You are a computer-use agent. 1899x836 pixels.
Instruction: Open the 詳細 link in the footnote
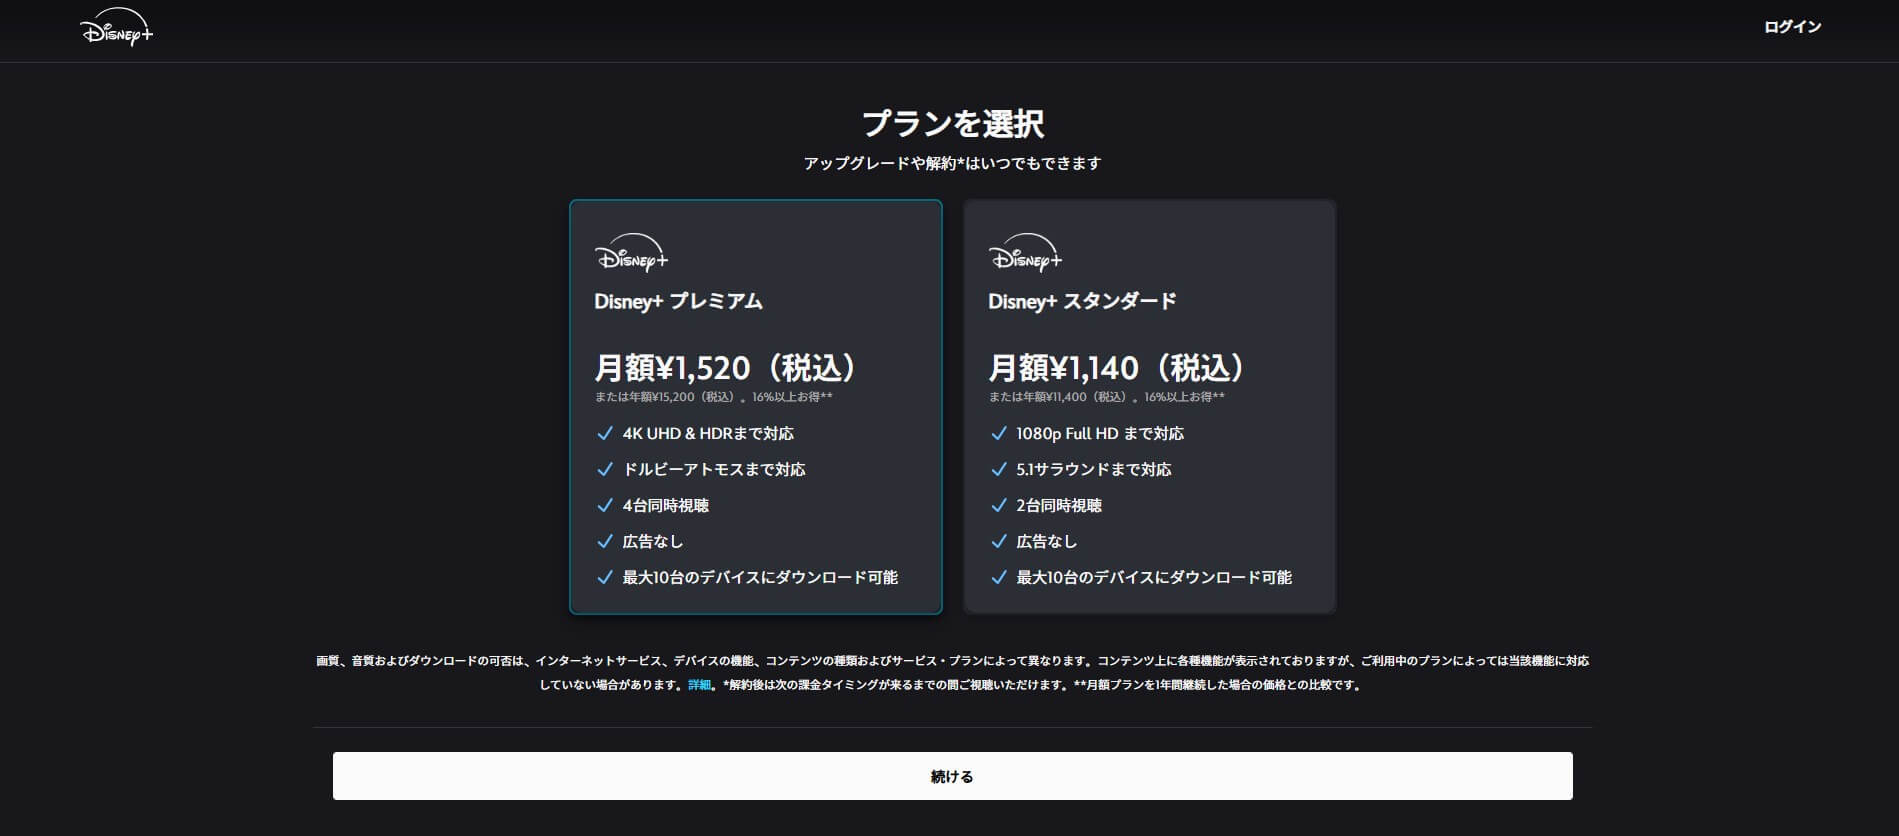point(699,685)
